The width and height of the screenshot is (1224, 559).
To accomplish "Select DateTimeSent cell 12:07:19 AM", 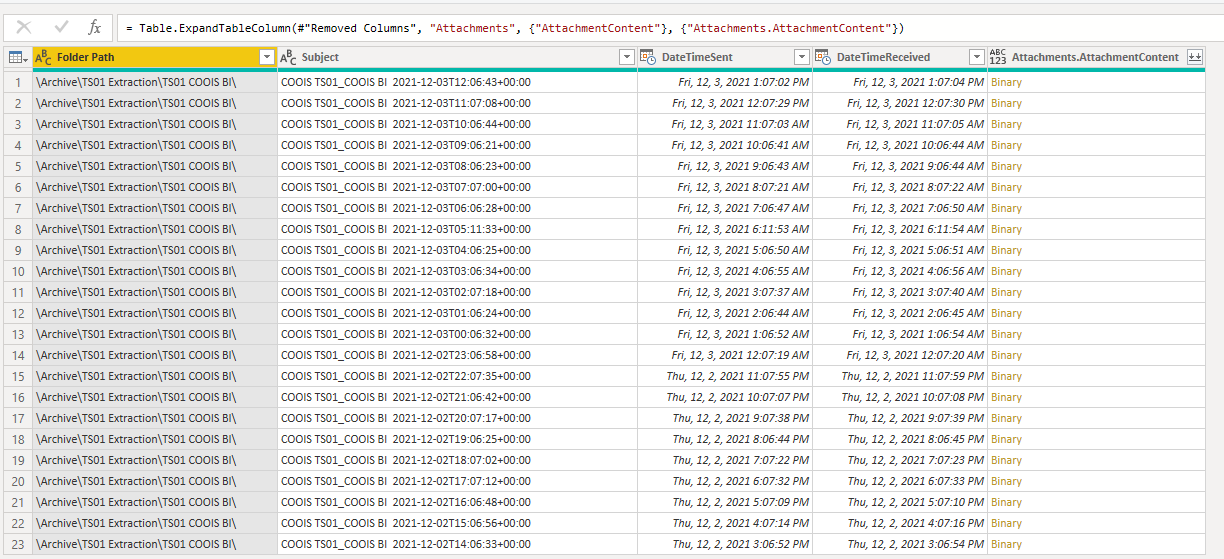I will click(x=725, y=356).
